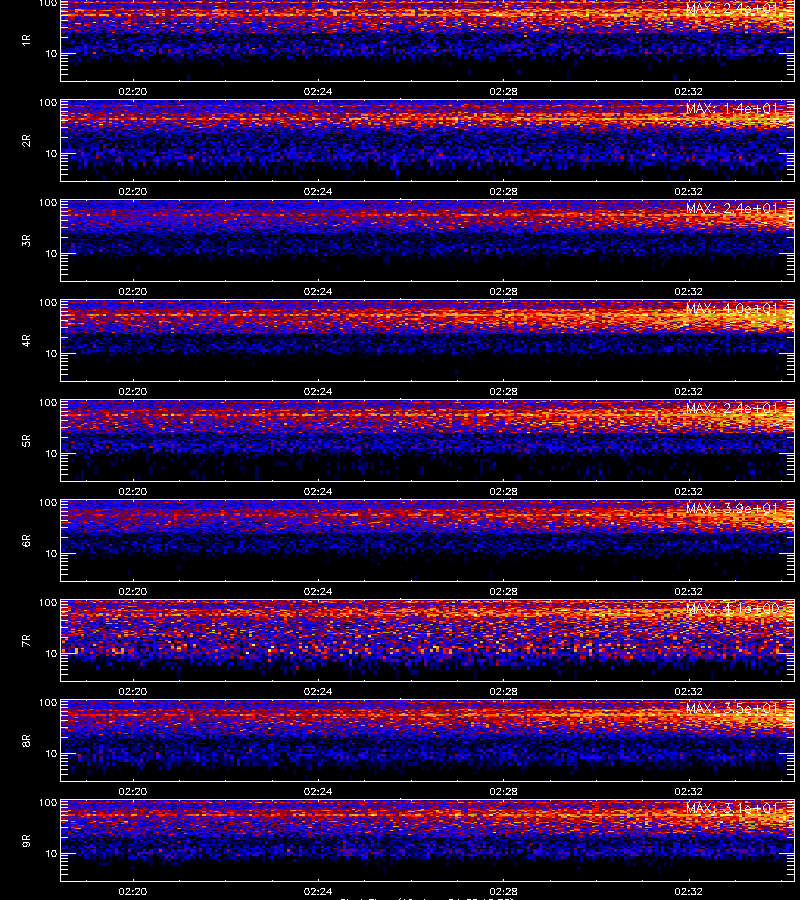This screenshot has width=800, height=900.
Task: Click the 02:20 time label under panel 4R
Action: tap(133, 391)
